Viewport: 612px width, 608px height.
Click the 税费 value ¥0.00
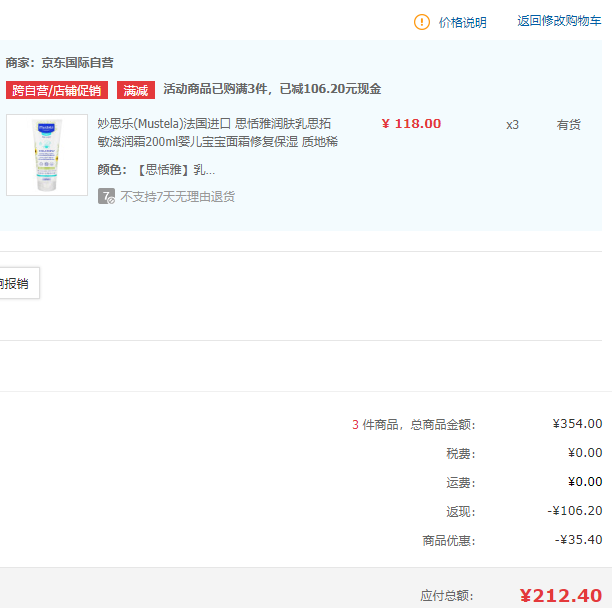pyautogui.click(x=585, y=453)
